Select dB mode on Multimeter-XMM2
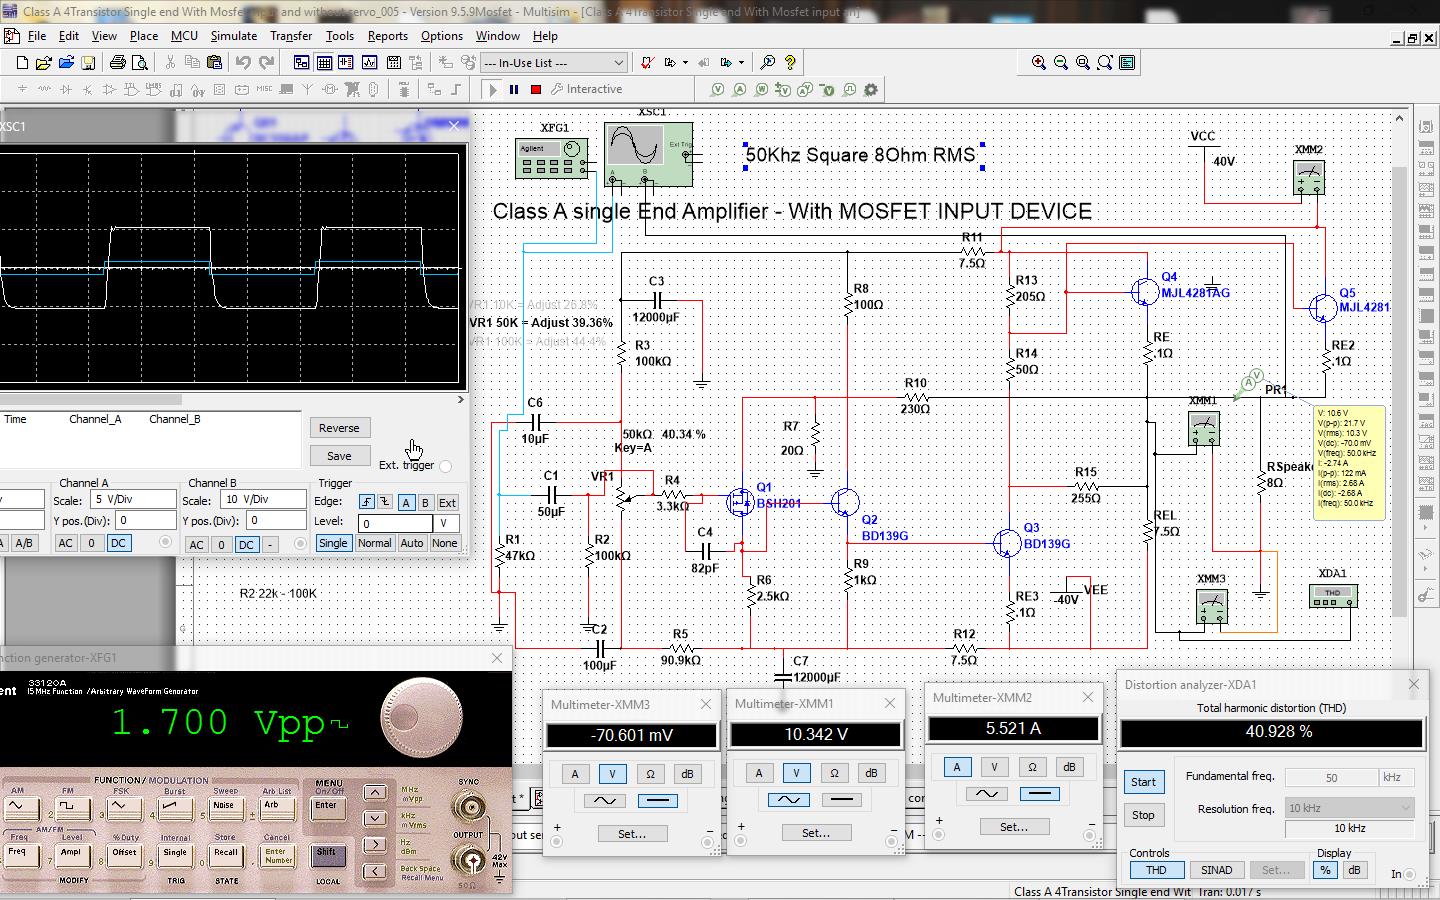 1069,766
